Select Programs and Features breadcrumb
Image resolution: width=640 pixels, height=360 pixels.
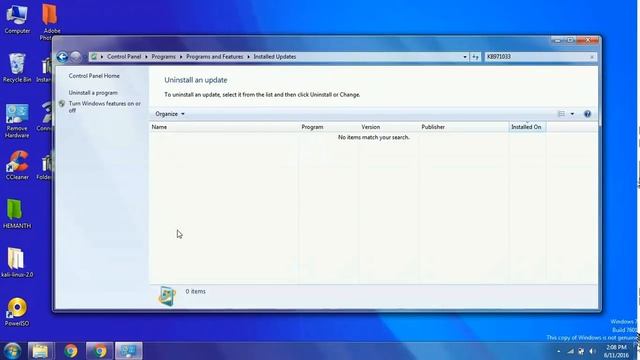(214, 57)
